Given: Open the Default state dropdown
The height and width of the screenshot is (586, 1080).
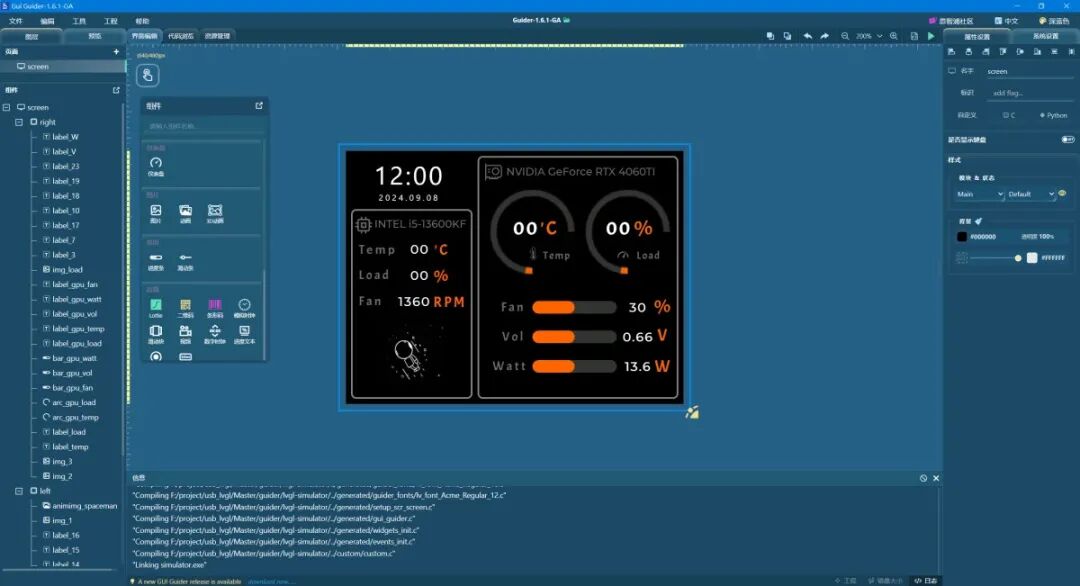Looking at the screenshot, I should (x=1030, y=194).
